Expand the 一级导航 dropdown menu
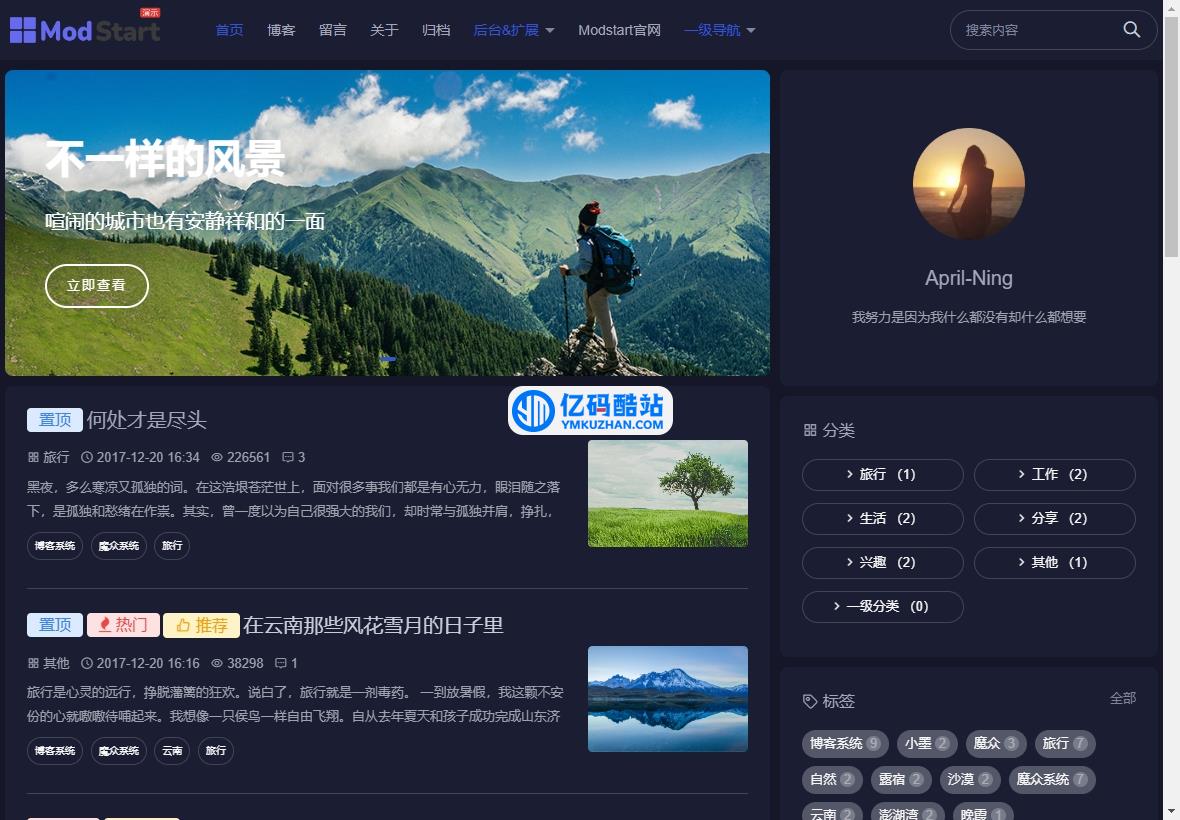Viewport: 1180px width, 820px height. click(719, 30)
